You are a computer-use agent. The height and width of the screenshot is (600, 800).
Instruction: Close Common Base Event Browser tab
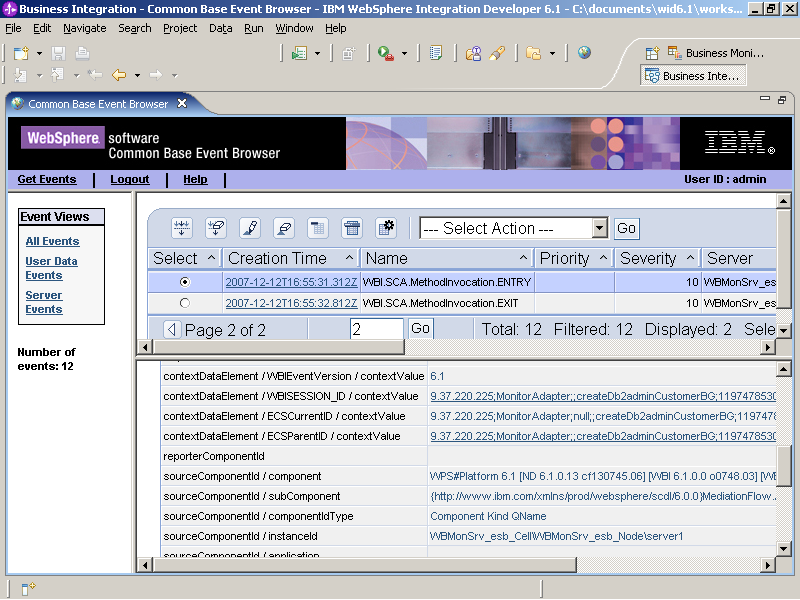(x=182, y=104)
